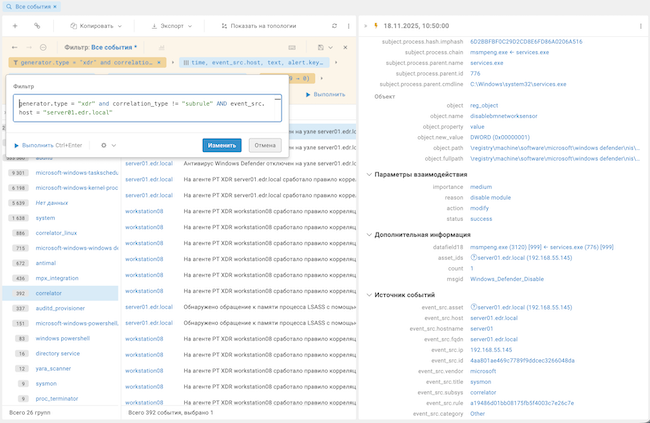Refresh the events list
Viewport: 650px width, 423px height.
pyautogui.click(x=335, y=26)
